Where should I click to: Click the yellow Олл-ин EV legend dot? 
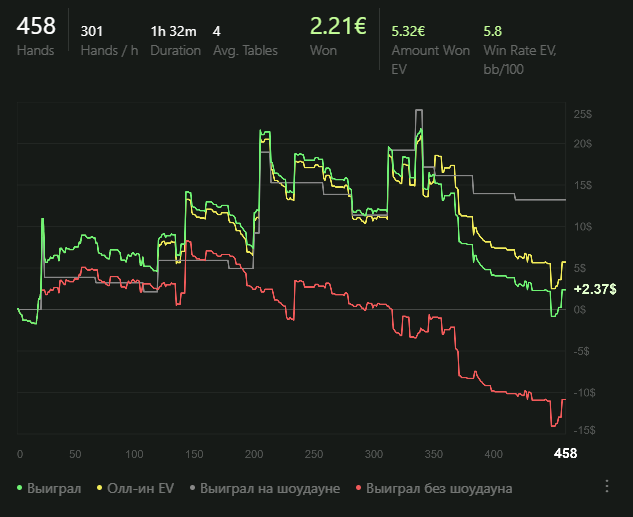pos(99,488)
